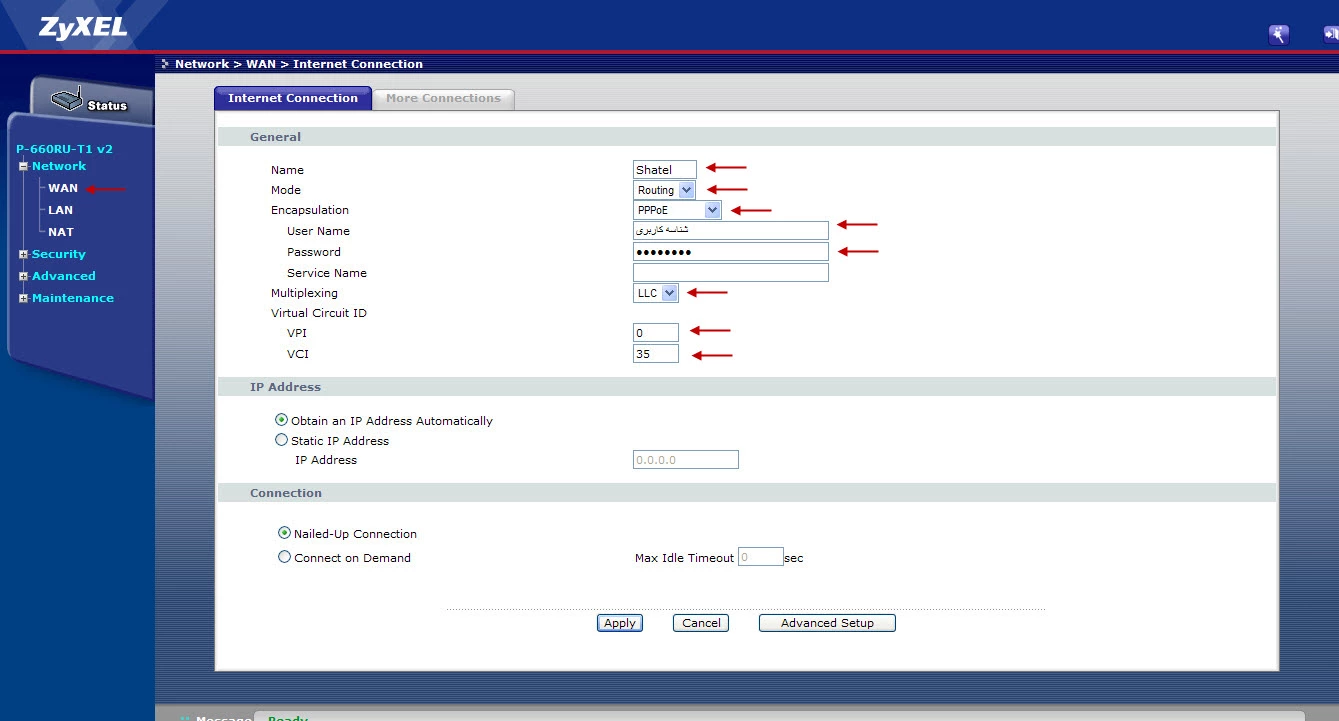Click the Max Idle Timeout field
This screenshot has width=1339, height=721.
[761, 557]
